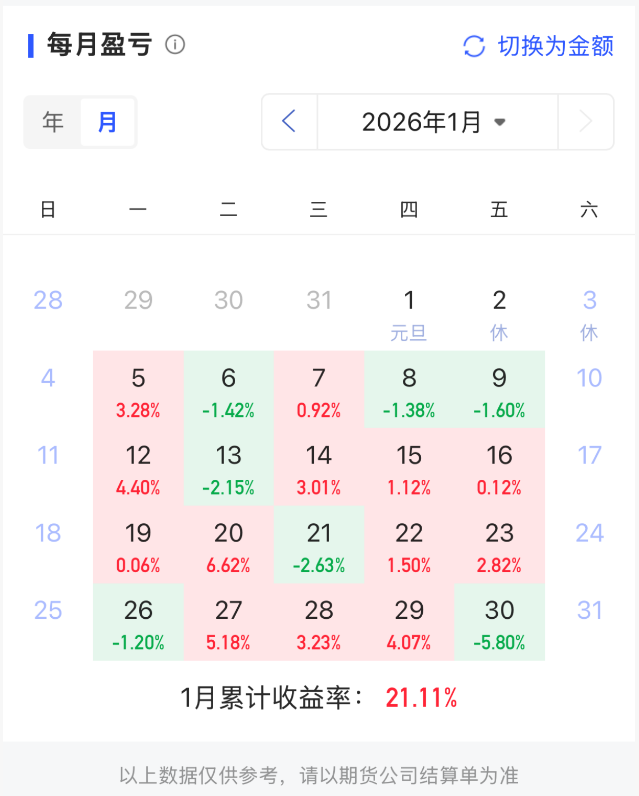The width and height of the screenshot is (639, 796).
Task: Open January 30 cell with -5.80%
Action: 499,622
